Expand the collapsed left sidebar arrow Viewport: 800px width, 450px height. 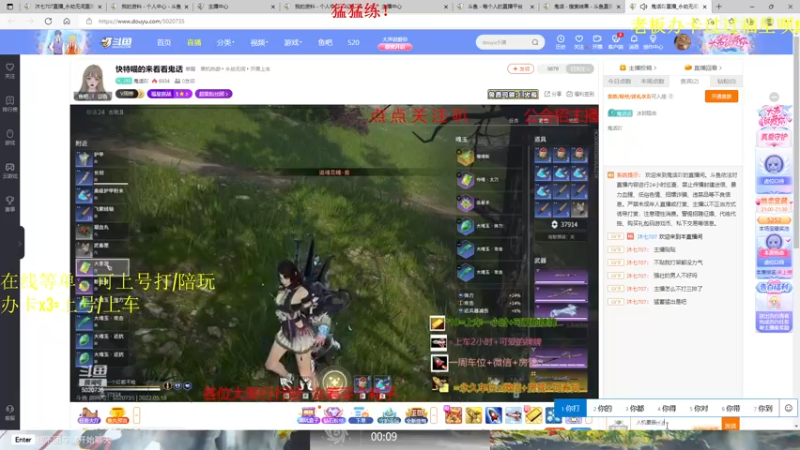point(20,243)
